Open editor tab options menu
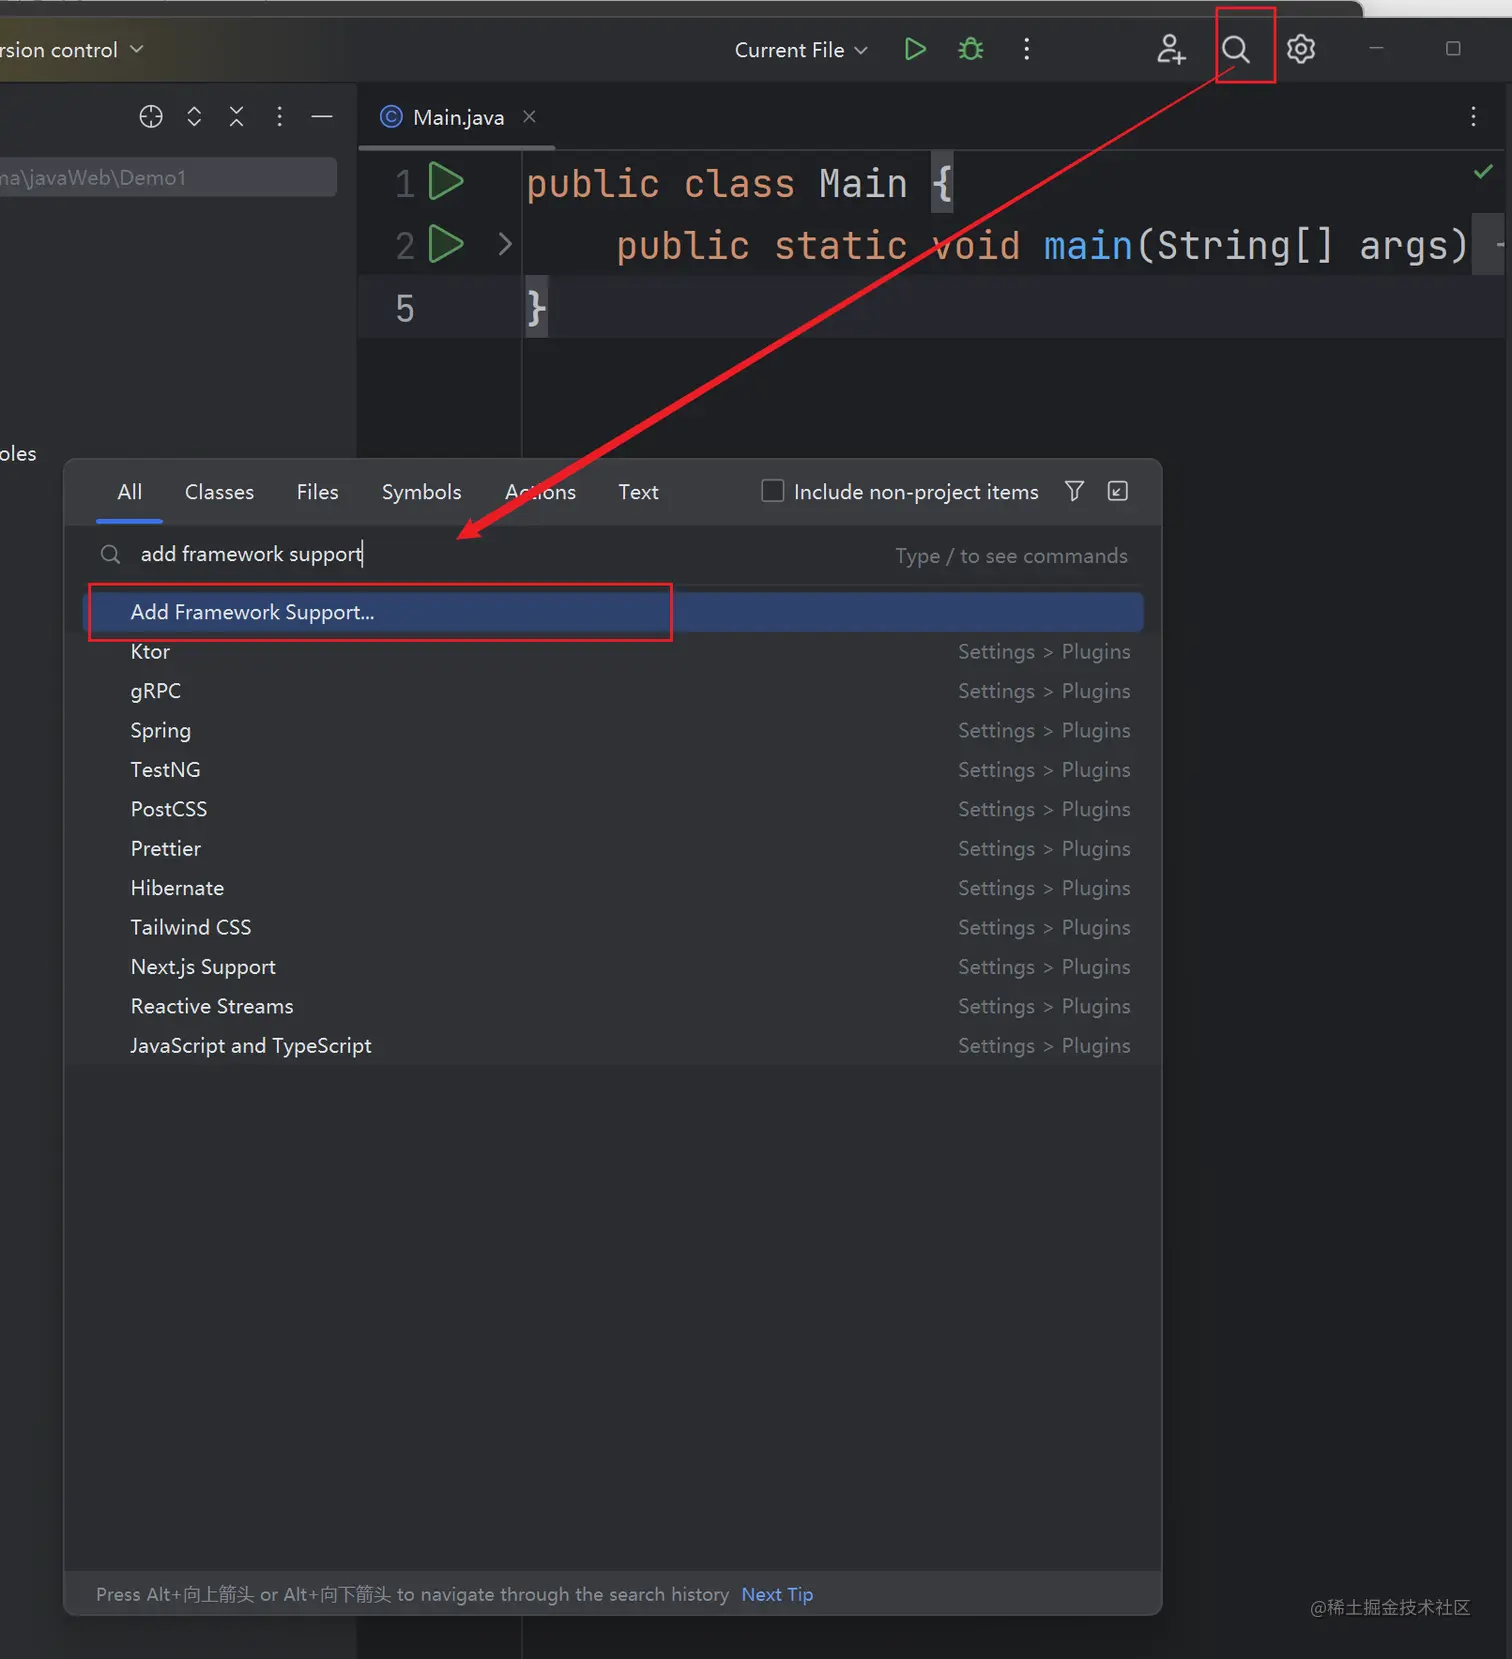Viewport: 1512px width, 1659px height. 1473,117
